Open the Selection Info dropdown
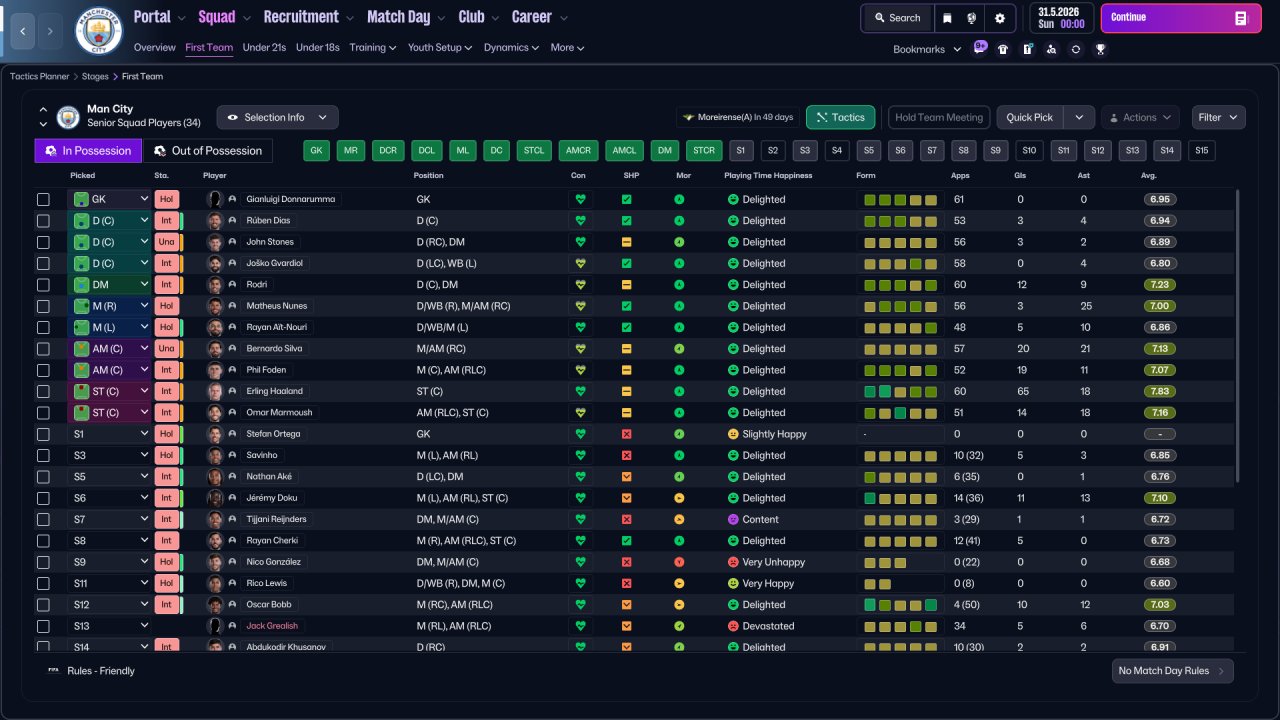The height and width of the screenshot is (720, 1280). pyautogui.click(x=277, y=117)
